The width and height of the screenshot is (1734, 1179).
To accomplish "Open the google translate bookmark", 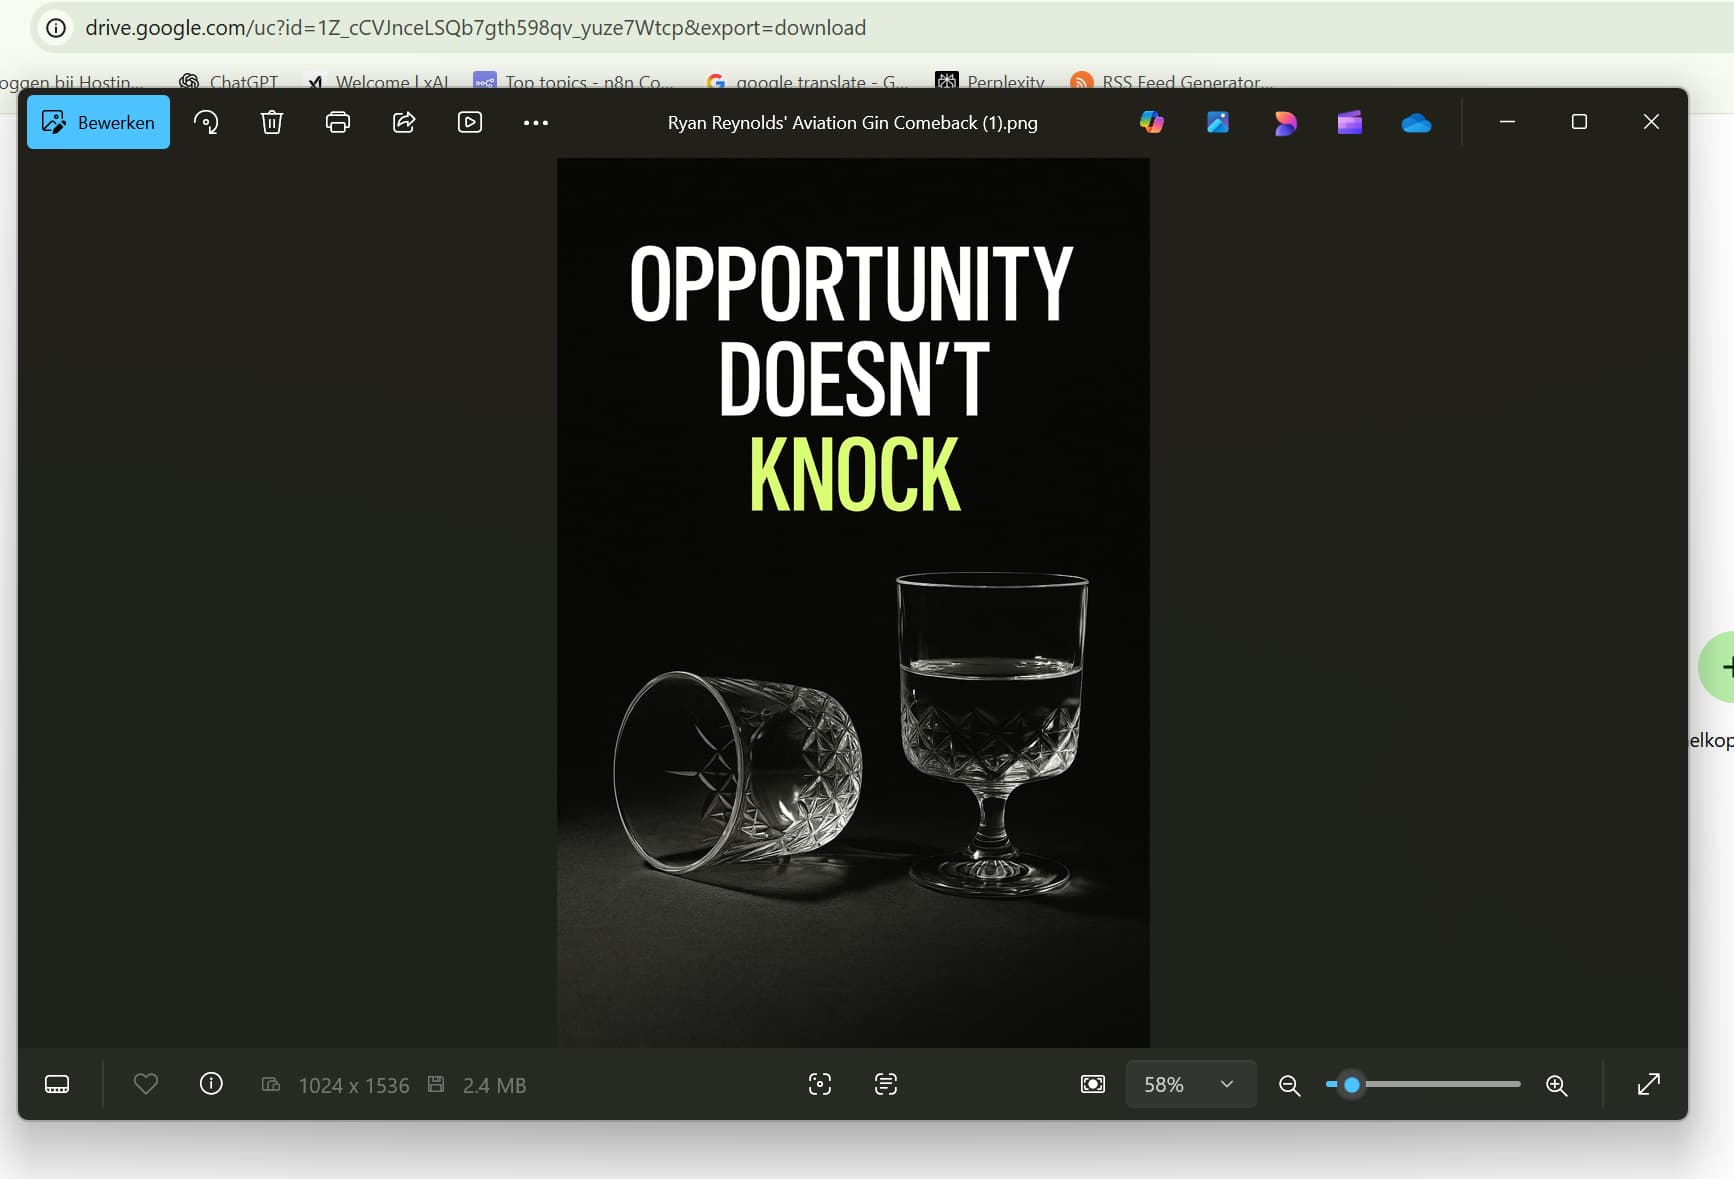I will [807, 81].
